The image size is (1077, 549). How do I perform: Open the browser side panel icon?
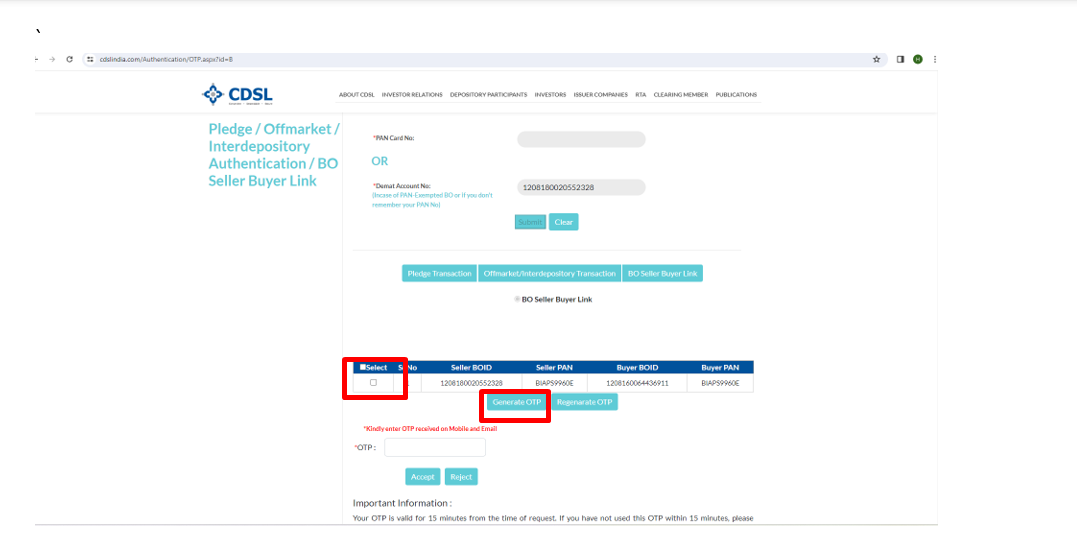point(900,59)
